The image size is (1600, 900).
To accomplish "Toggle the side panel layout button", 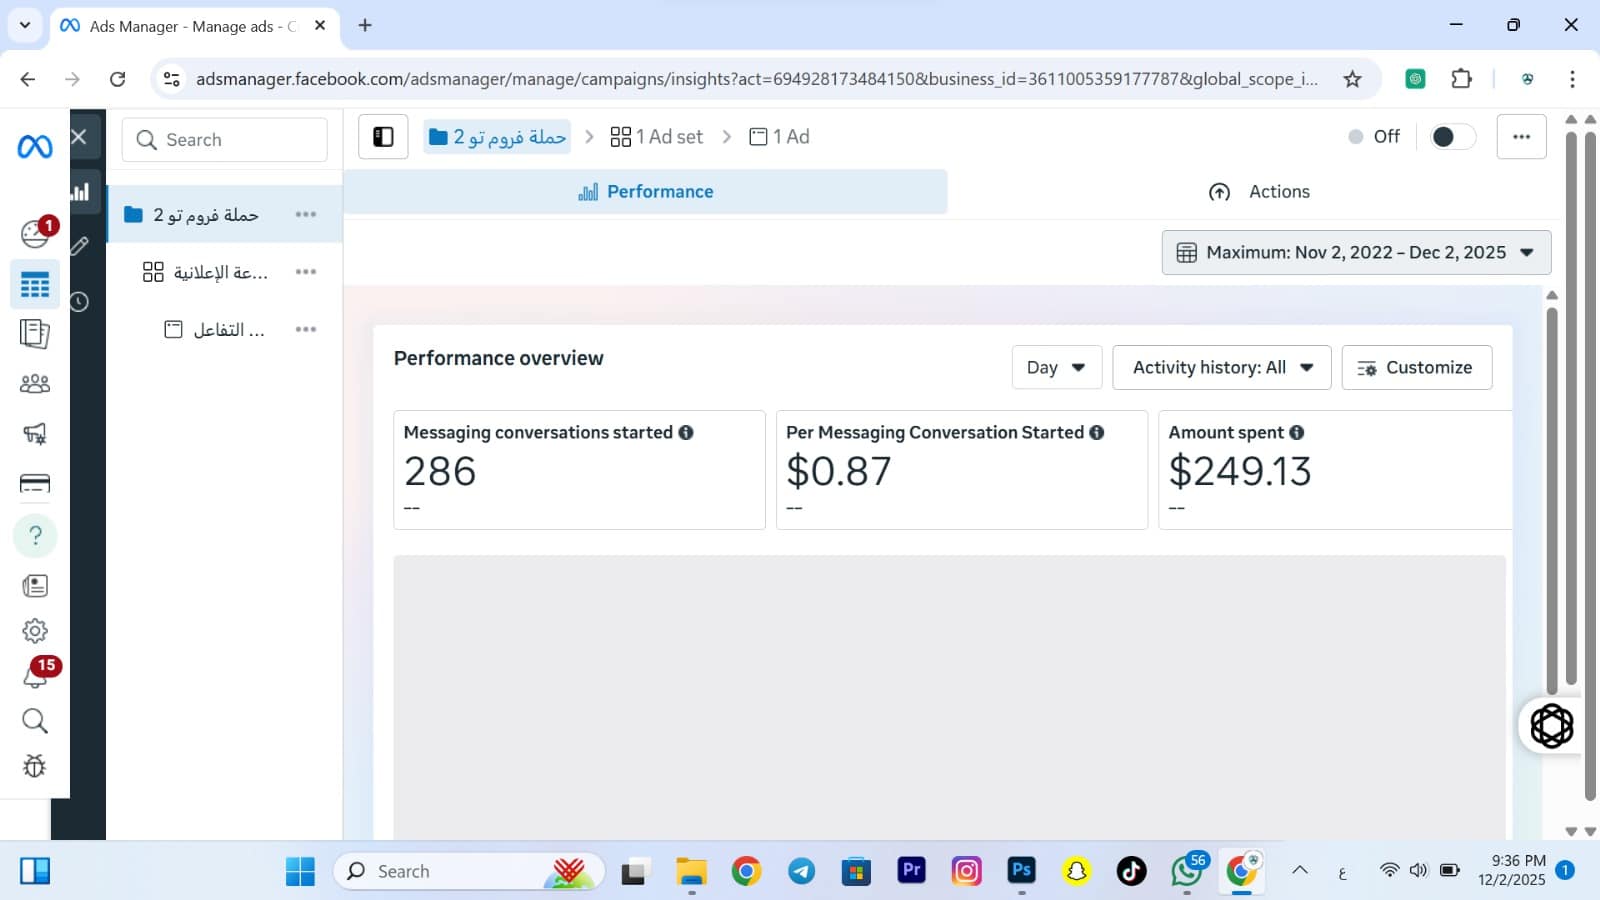I will click(383, 137).
